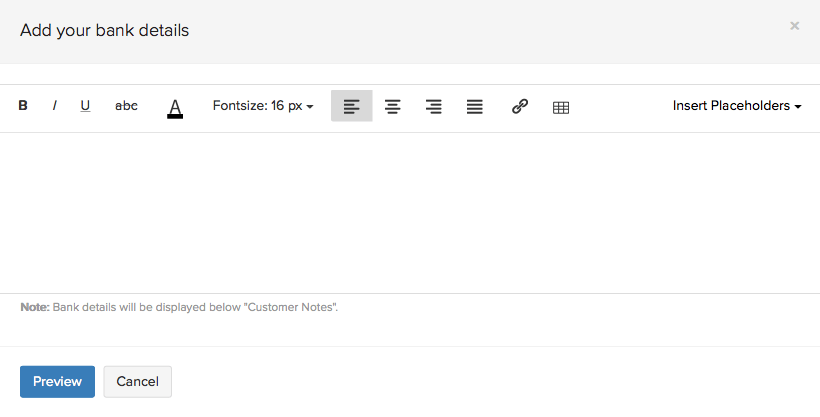Apply underline to text
The width and height of the screenshot is (820, 417).
(85, 106)
